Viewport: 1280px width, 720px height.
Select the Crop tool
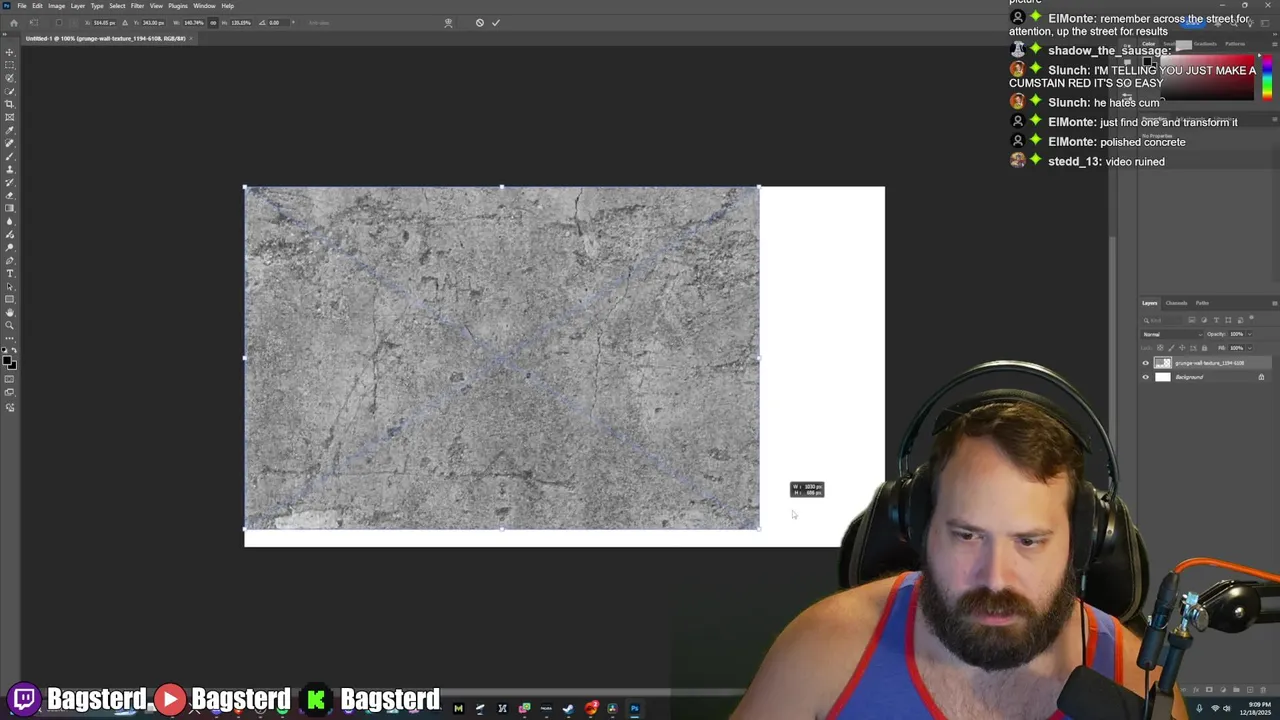pos(10,104)
